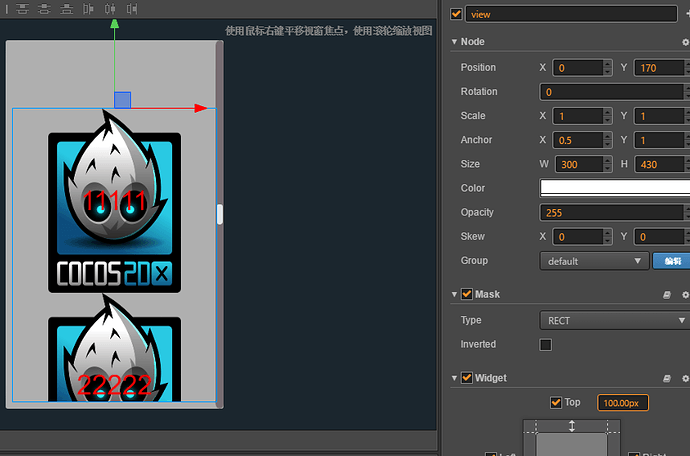Click the Size W field showing 300
This screenshot has width=690, height=456.
point(579,165)
